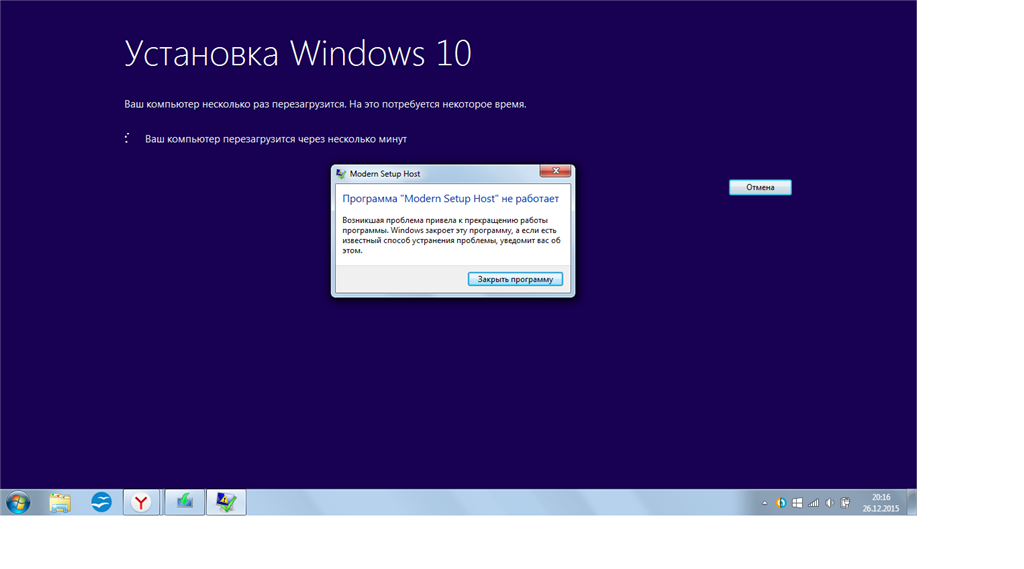Image resolution: width=1024 pixels, height=569 pixels.
Task: Click the Закрыть программу button
Action: [x=515, y=279]
